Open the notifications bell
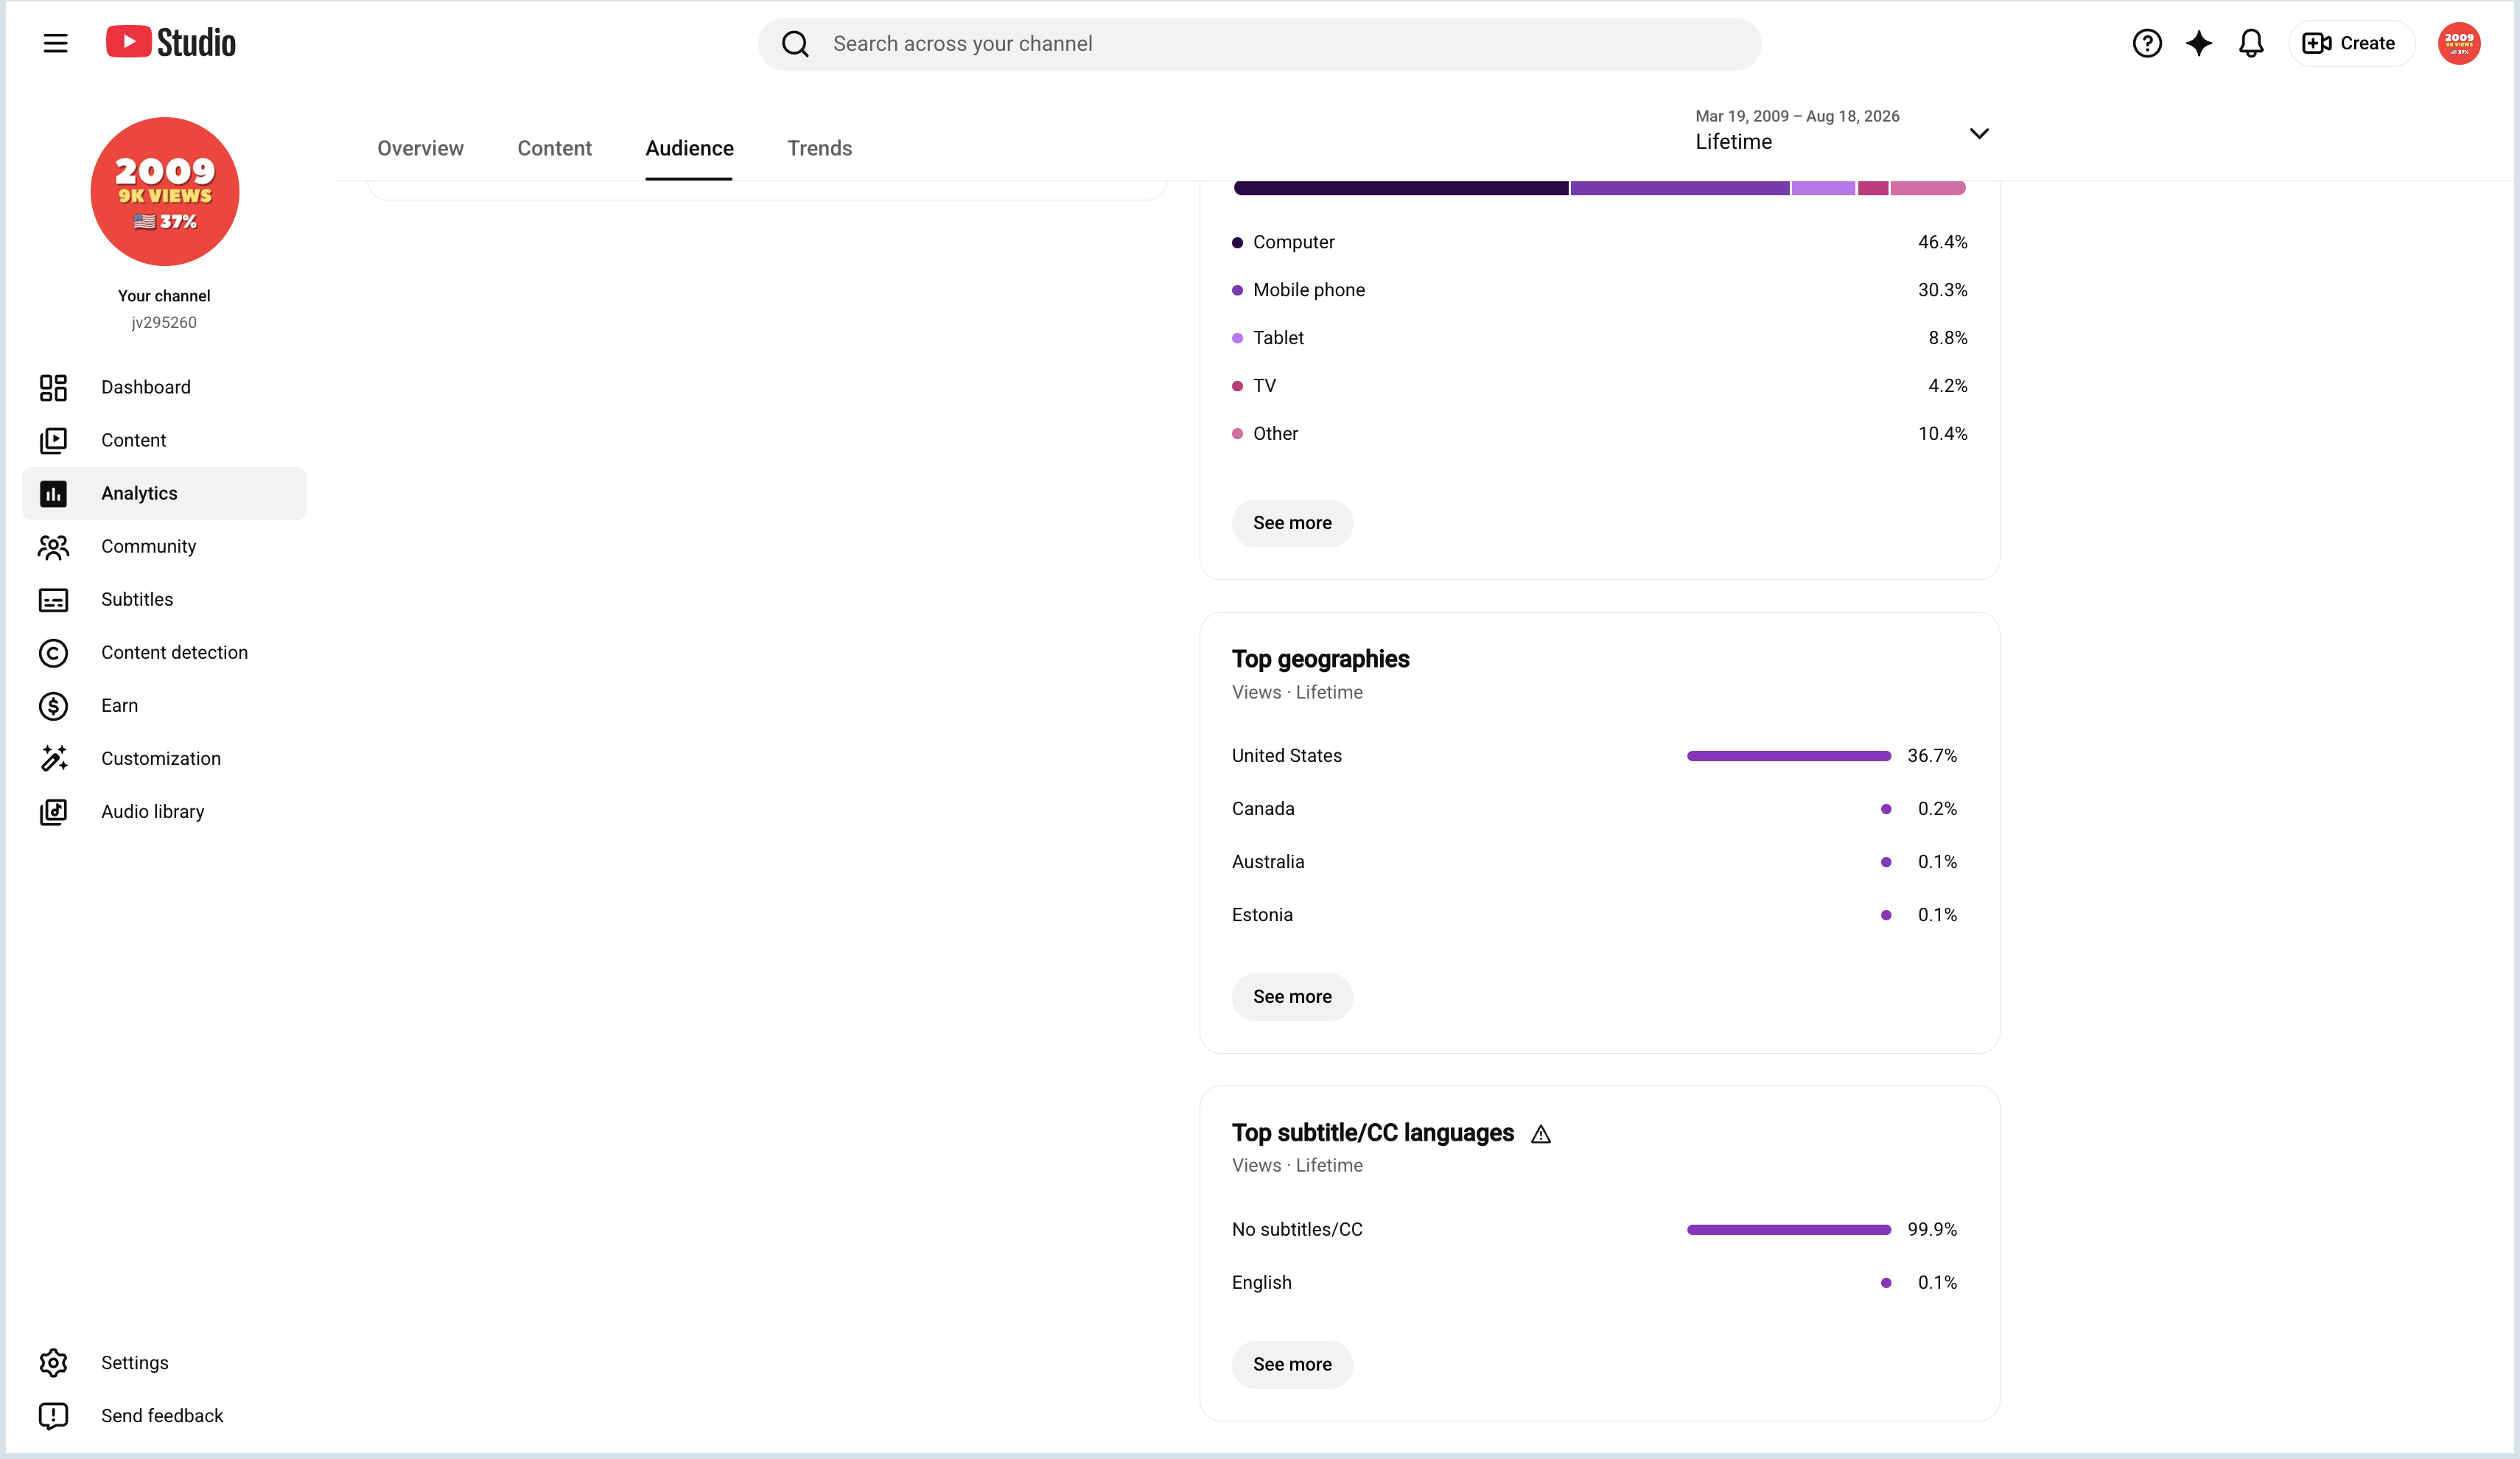 pyautogui.click(x=2251, y=43)
